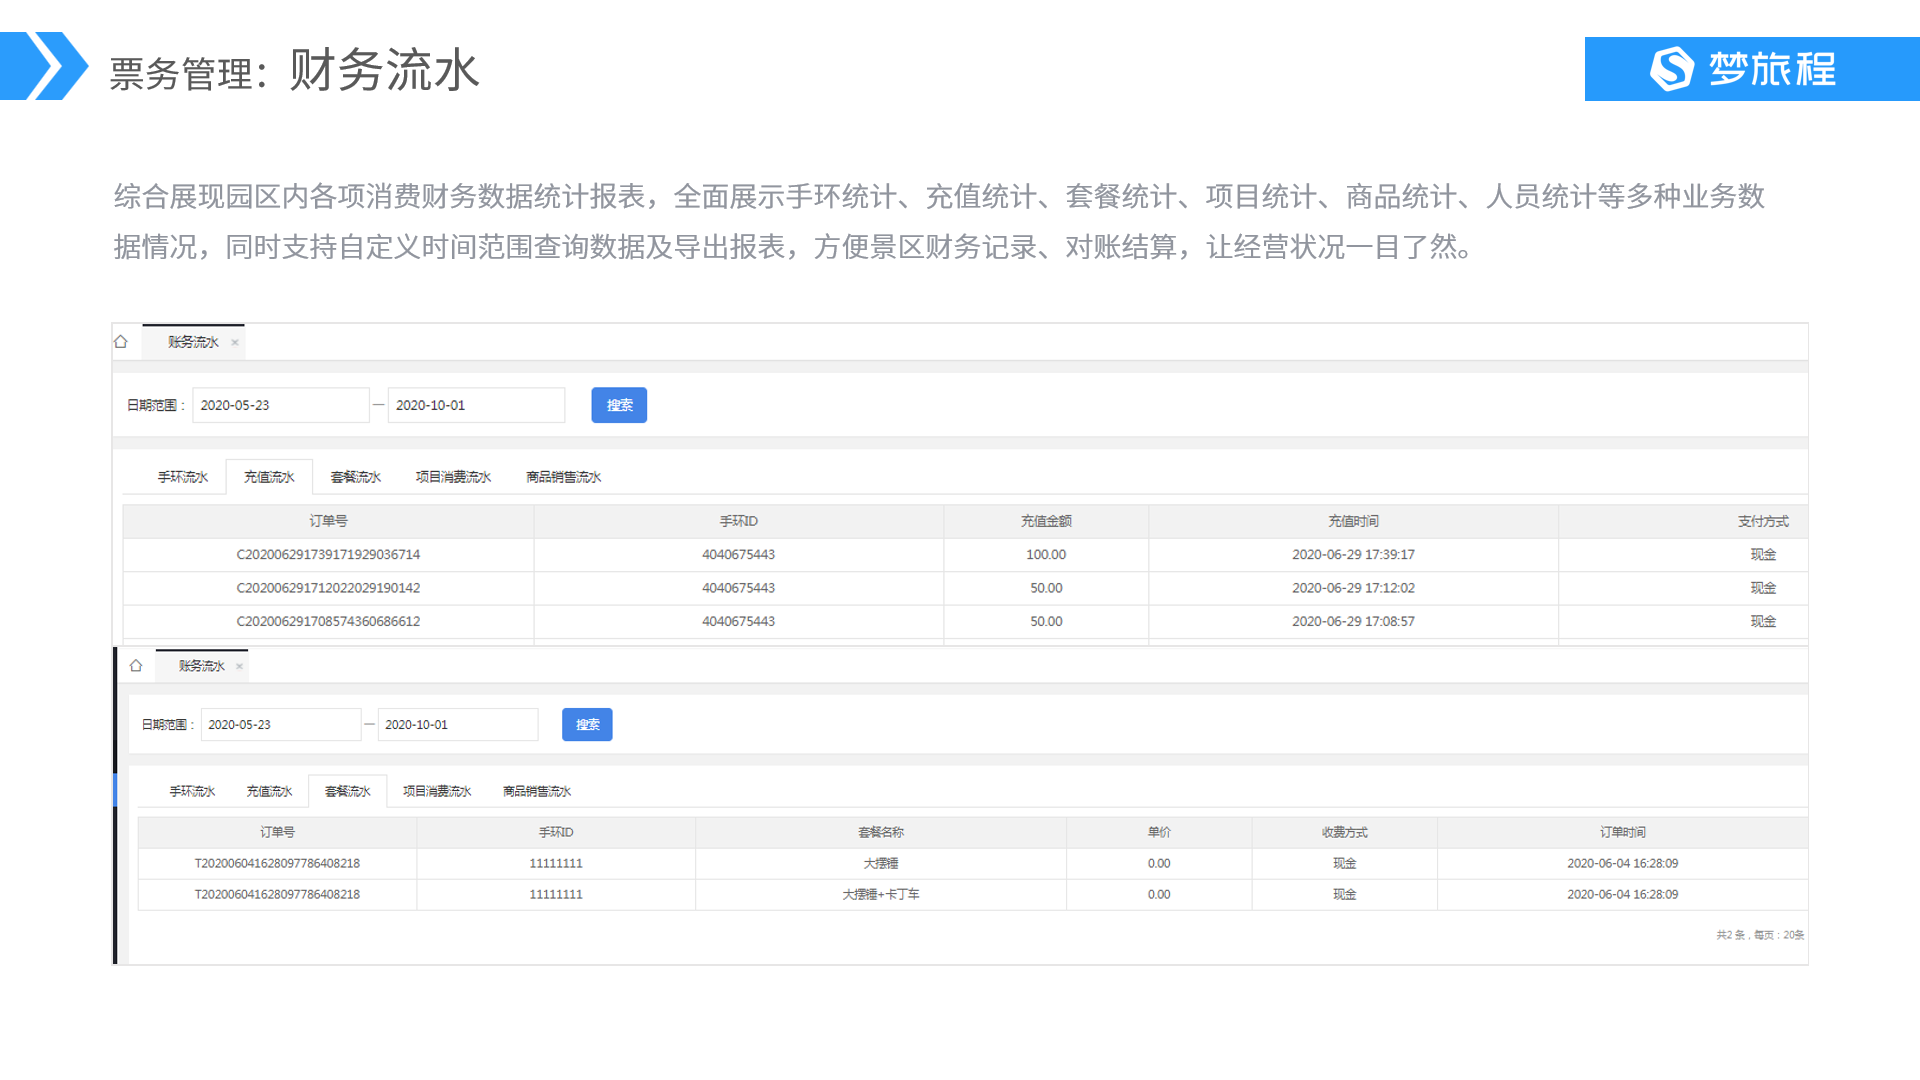Open 商品销售流水 tab in lower panel
The height and width of the screenshot is (1080, 1920).
pos(537,791)
